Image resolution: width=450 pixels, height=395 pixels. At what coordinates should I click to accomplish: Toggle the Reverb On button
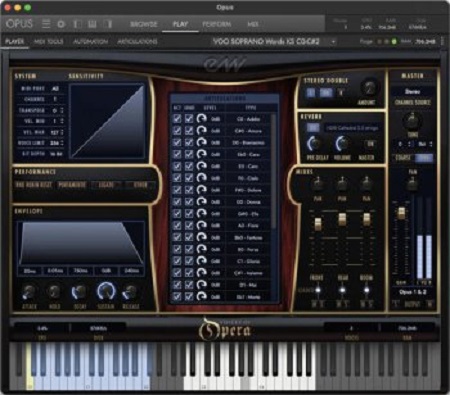pos(312,128)
